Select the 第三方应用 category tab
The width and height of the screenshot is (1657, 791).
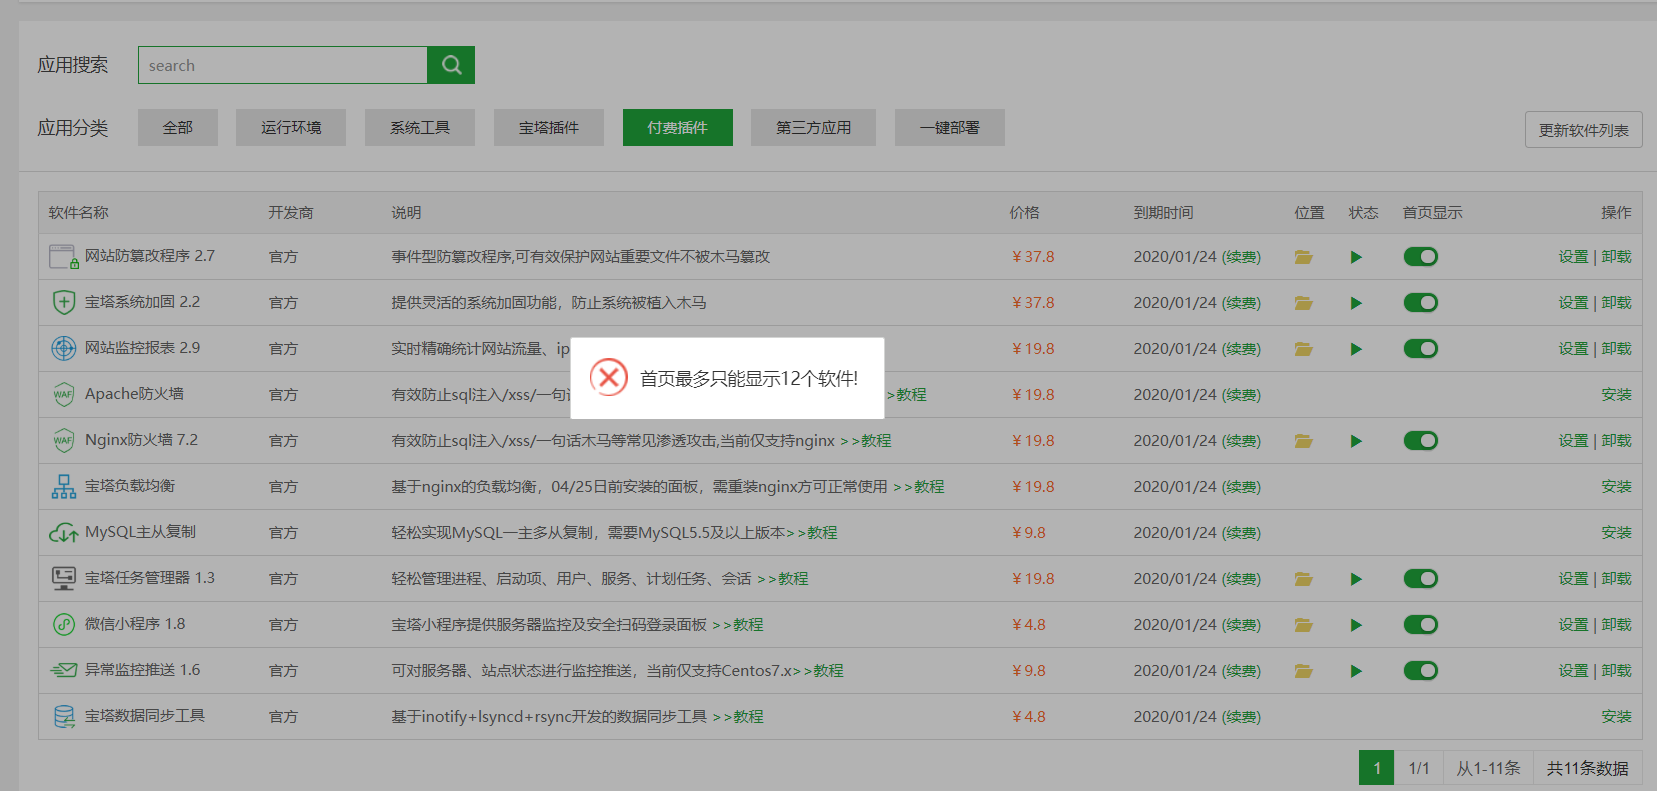pyautogui.click(x=814, y=128)
